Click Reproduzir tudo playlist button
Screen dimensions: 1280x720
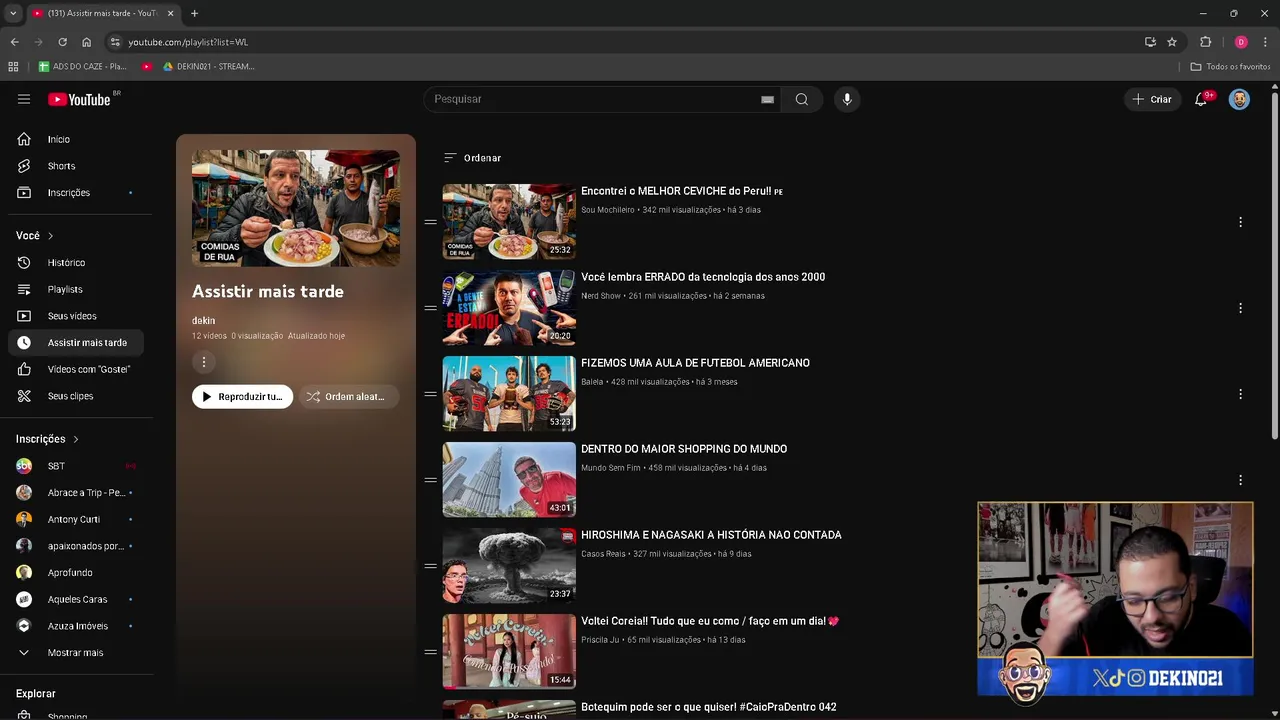point(242,397)
